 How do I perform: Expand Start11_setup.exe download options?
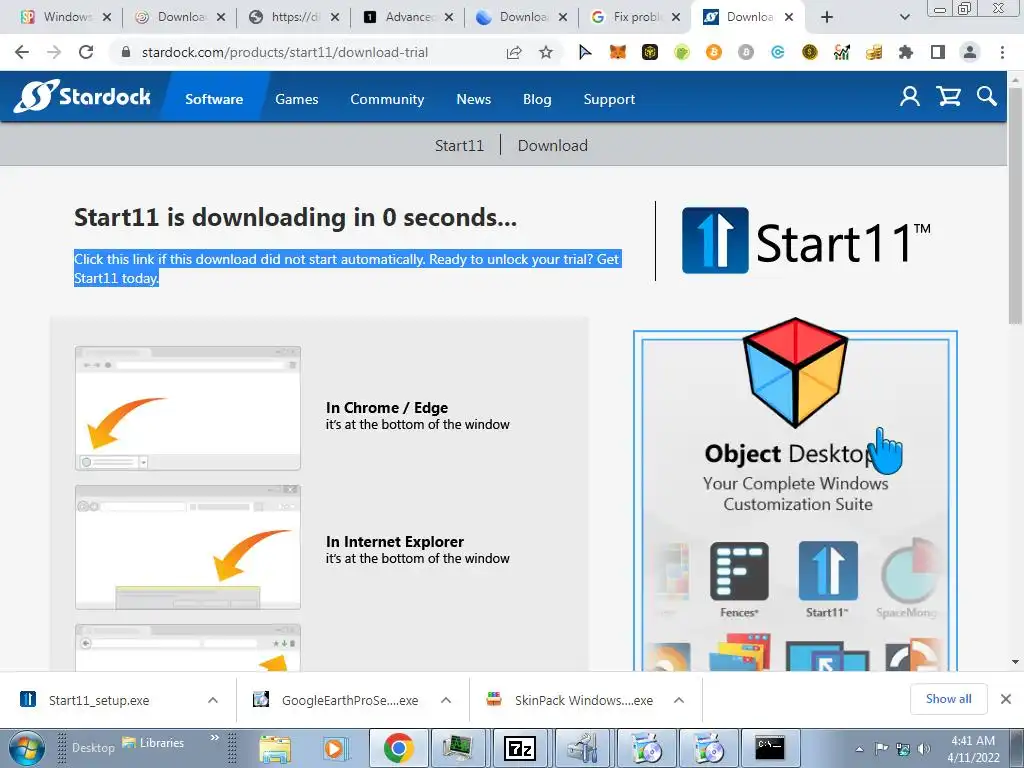pos(213,700)
